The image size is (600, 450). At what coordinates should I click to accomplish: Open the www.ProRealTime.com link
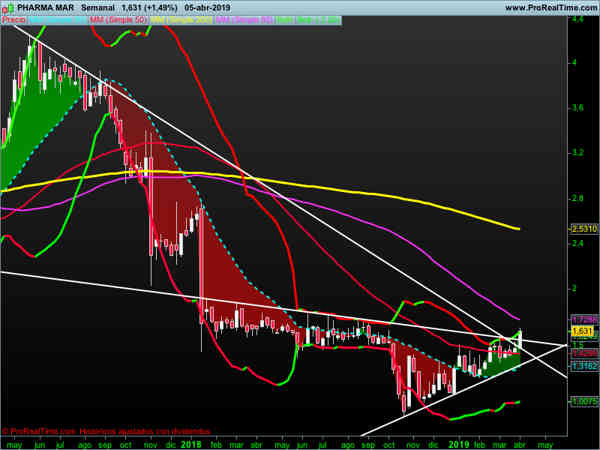tap(552, 8)
